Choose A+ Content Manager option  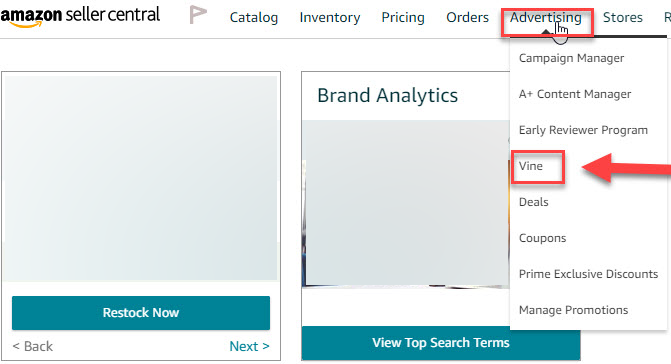click(575, 94)
